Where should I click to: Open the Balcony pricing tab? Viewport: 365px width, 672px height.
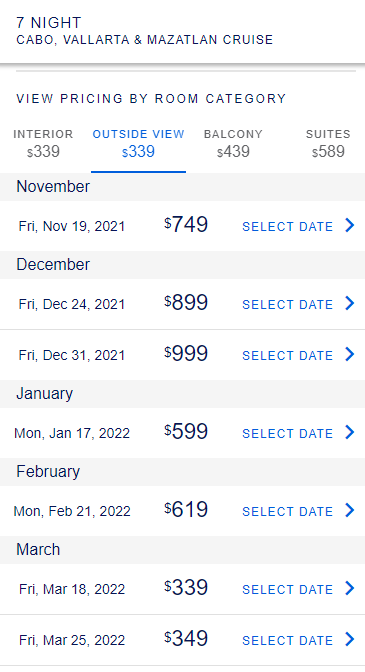233,144
